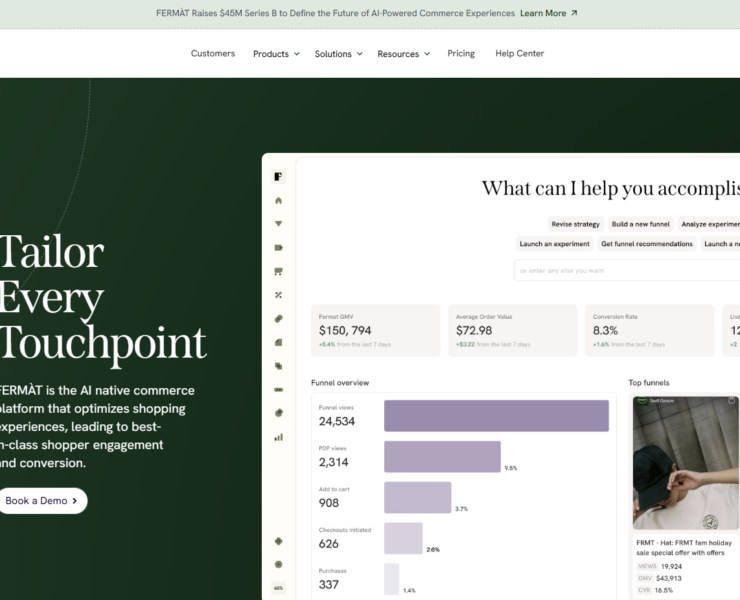Click the Purchases bar showing 1.4%
The width and height of the screenshot is (740, 600).
click(391, 579)
